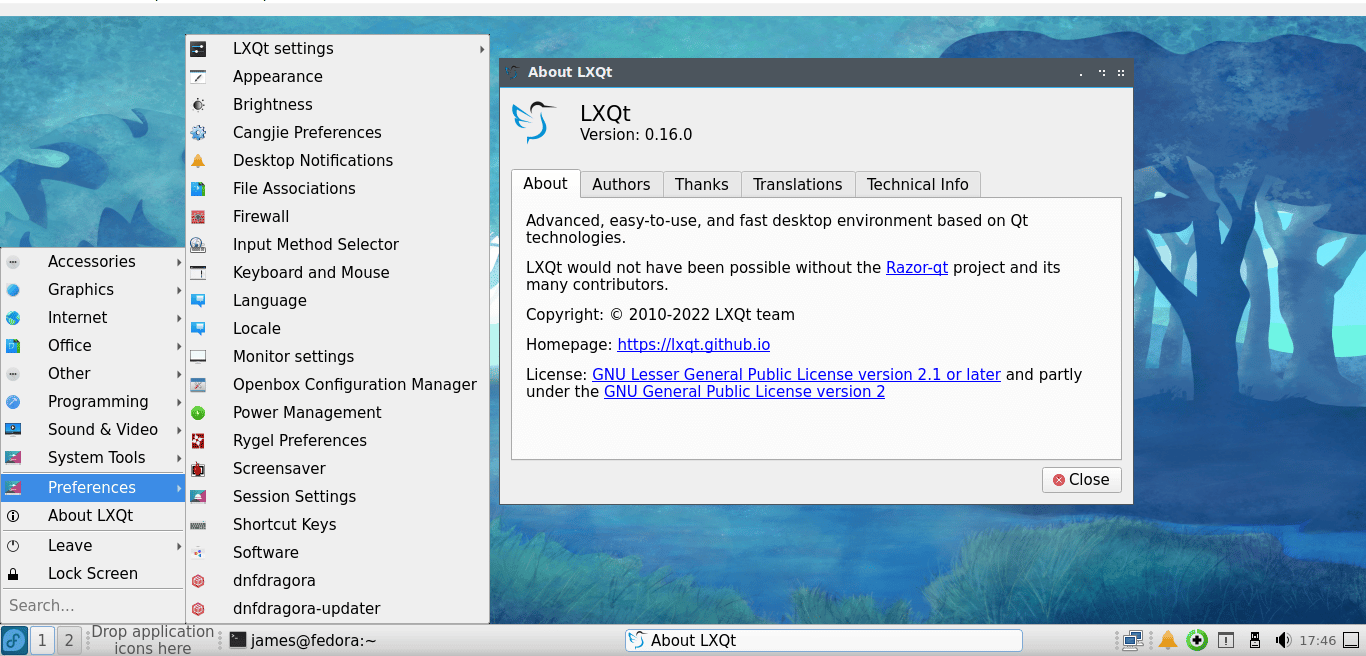Switch to workspace 2 in the panel
The height and width of the screenshot is (656, 1366).
[68, 640]
